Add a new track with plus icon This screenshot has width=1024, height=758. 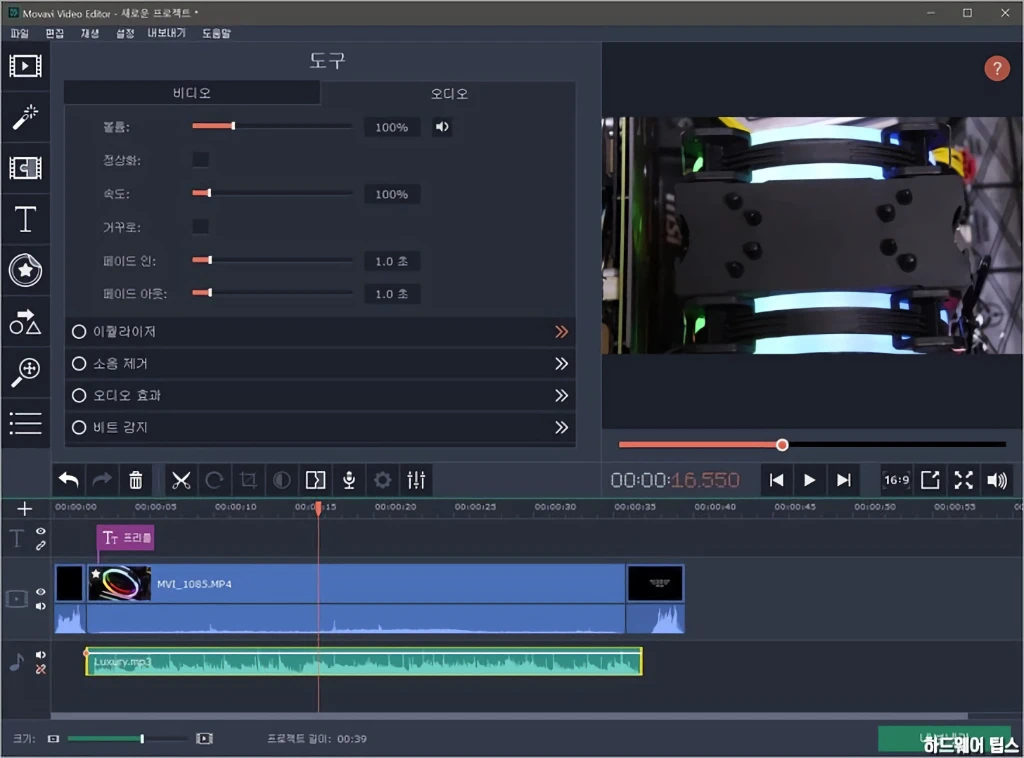(x=25, y=509)
